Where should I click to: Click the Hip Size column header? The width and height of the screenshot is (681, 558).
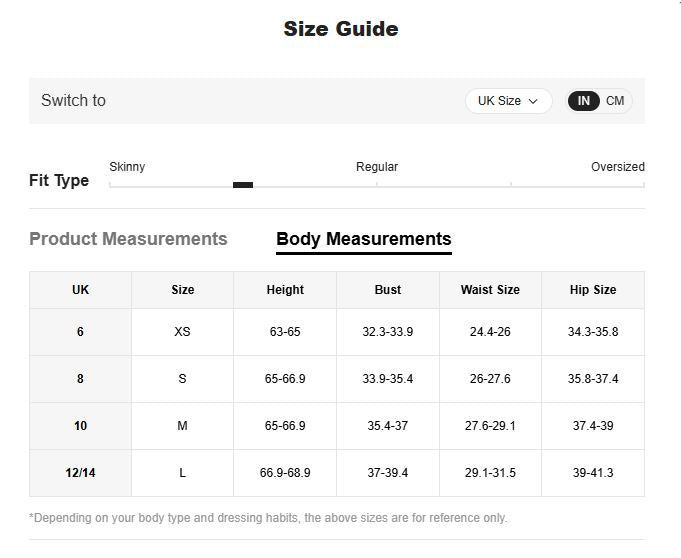pos(593,290)
